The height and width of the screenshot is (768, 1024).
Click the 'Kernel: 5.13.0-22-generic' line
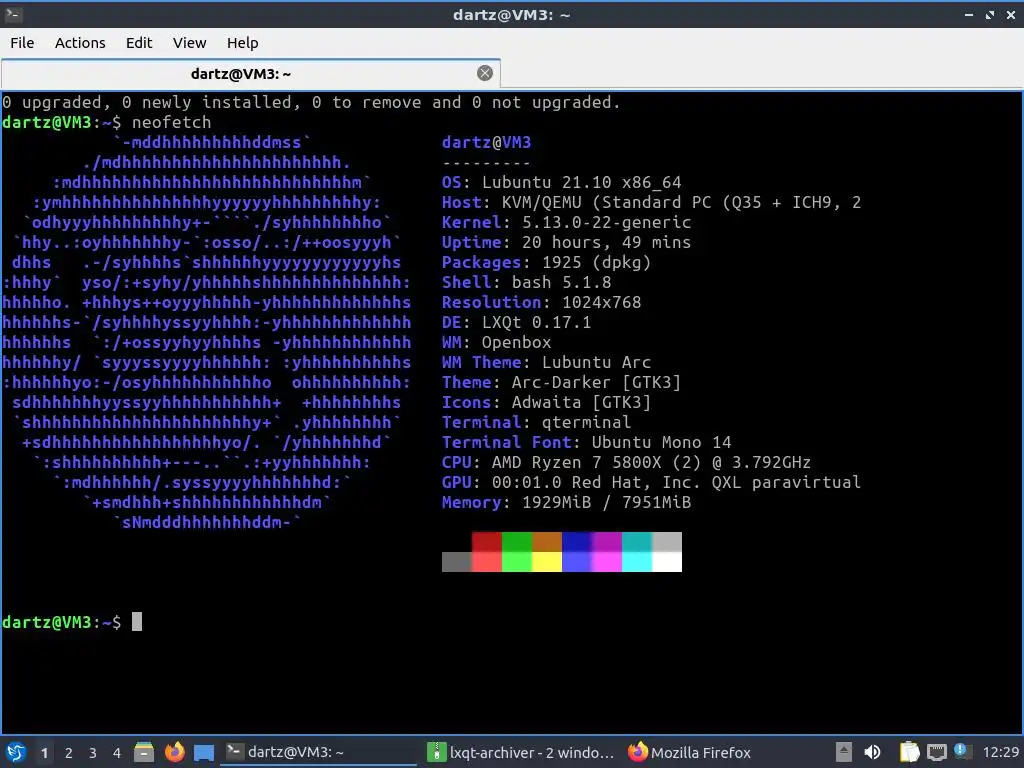pos(566,222)
